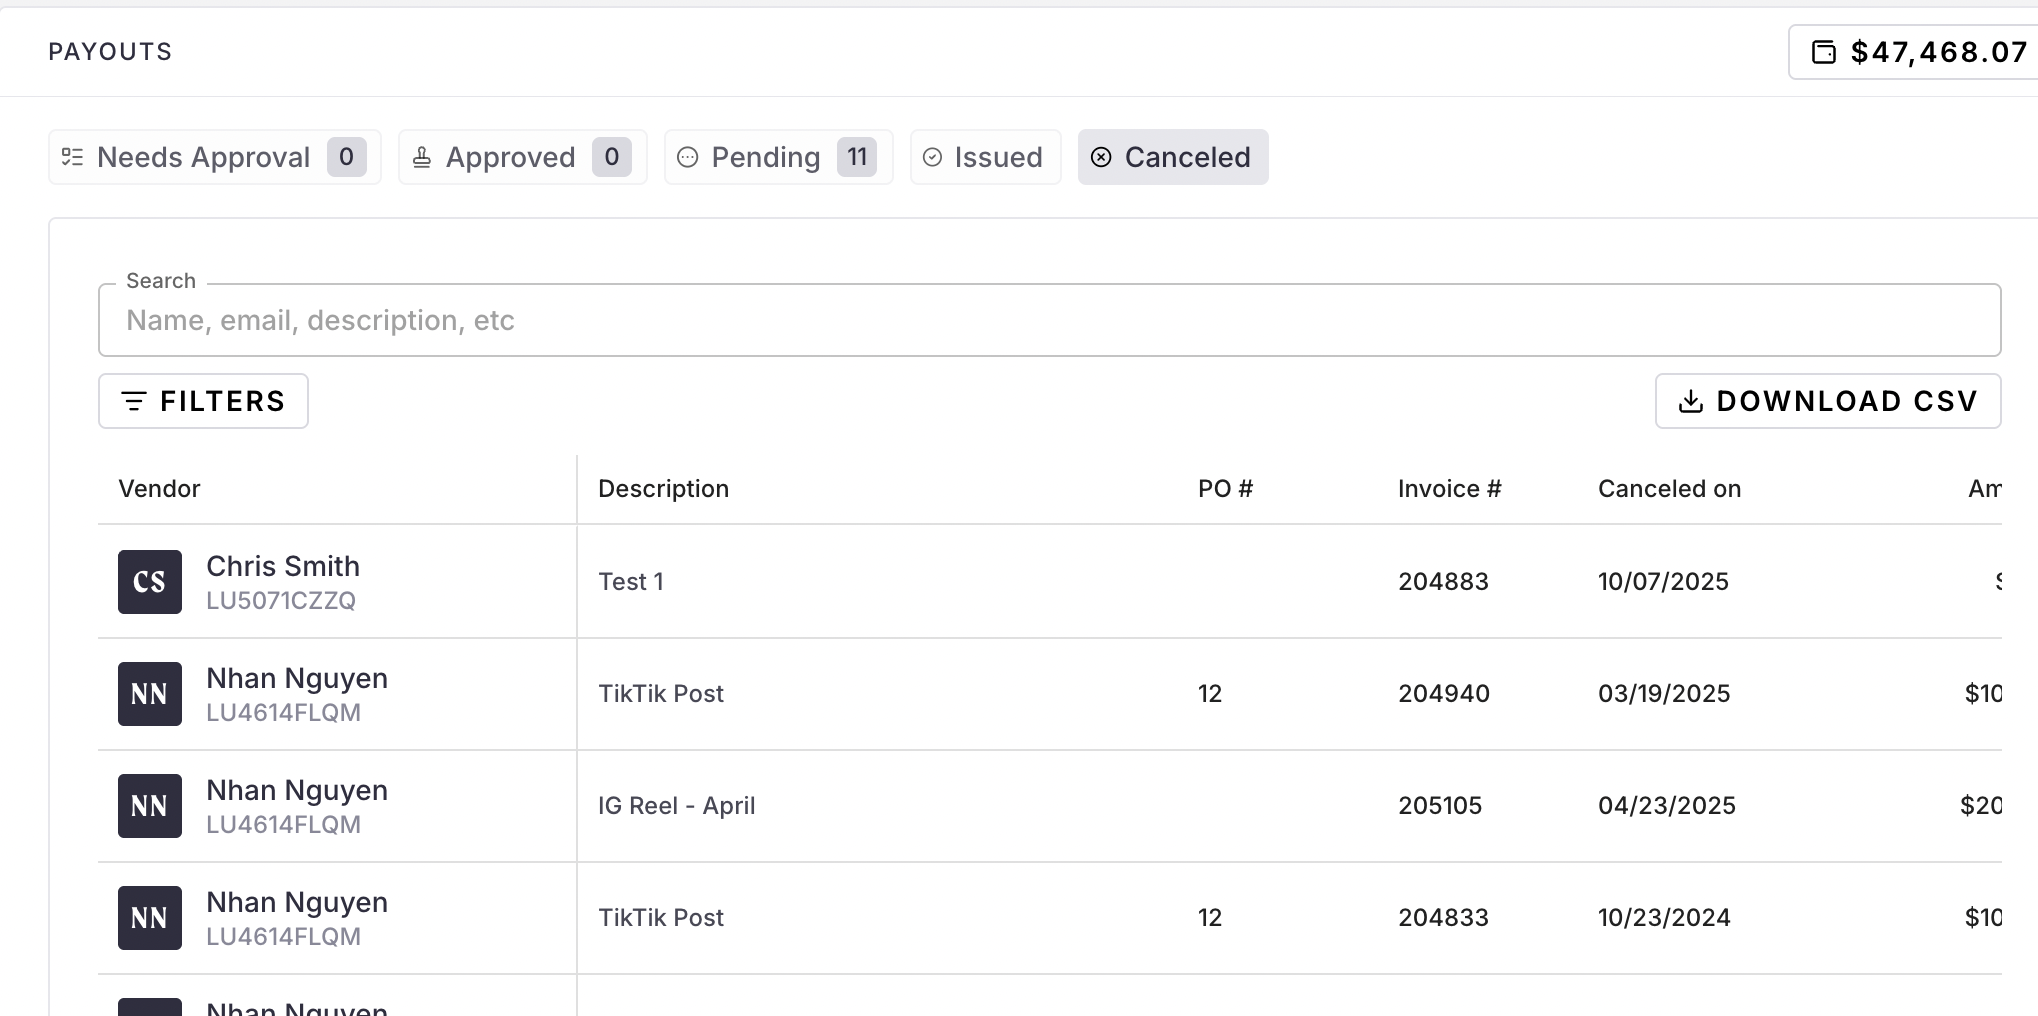Click the Chris Smith CS avatar
Viewport: 2038px width, 1016px height.
point(150,582)
